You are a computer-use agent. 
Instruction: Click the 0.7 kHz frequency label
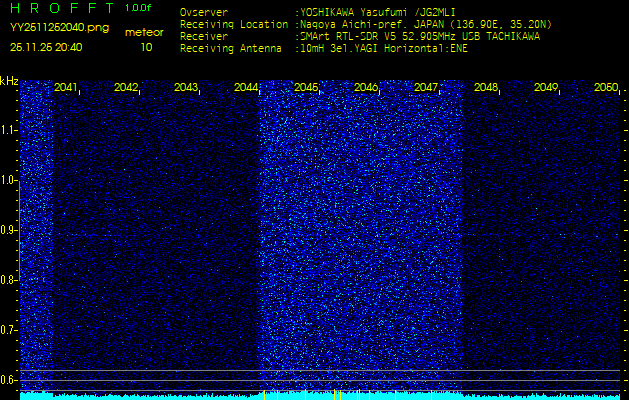[8, 330]
